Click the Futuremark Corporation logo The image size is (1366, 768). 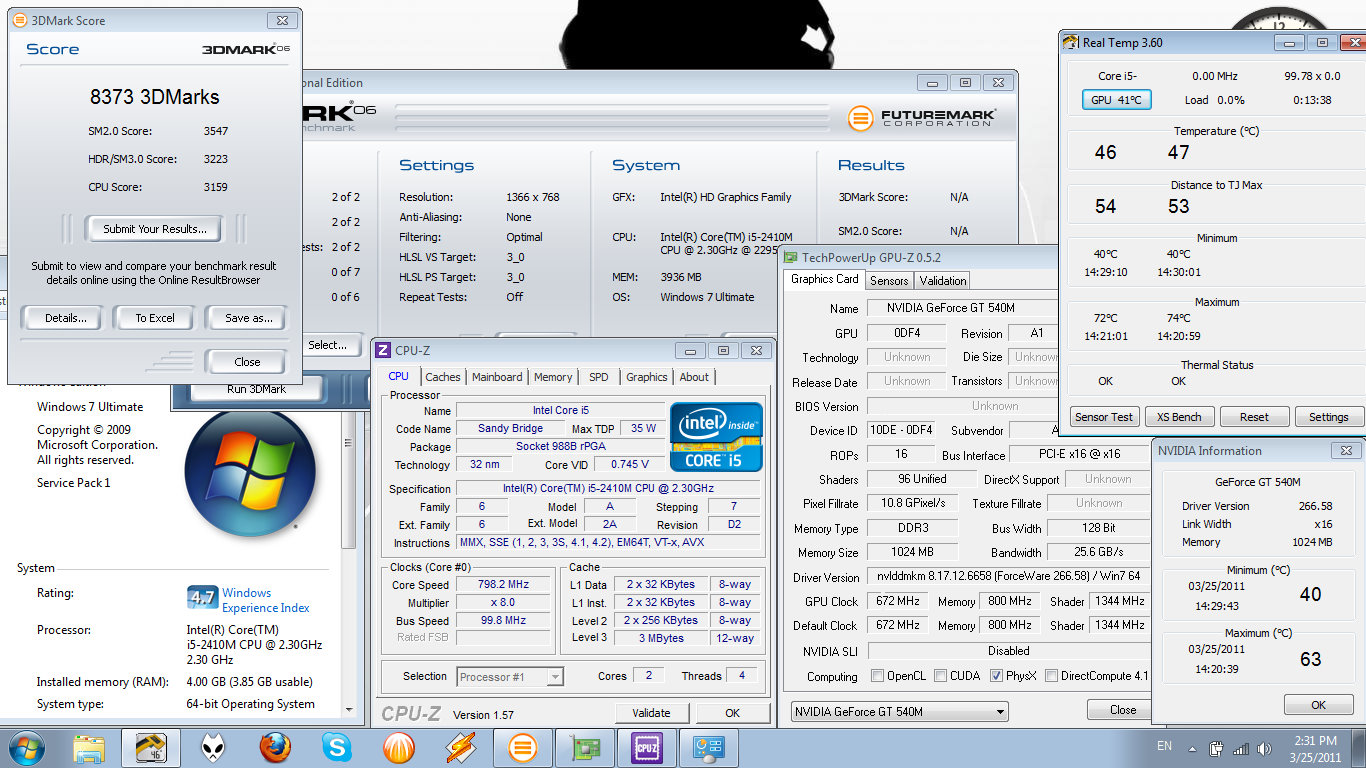922,118
